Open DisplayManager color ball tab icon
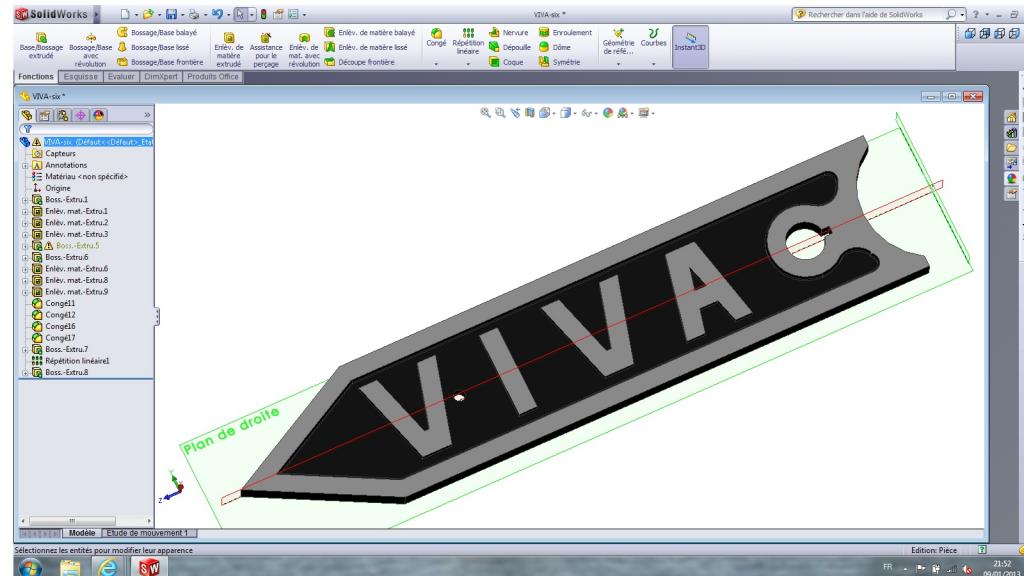Viewport: 1024px width, 576px height. pyautogui.click(x=99, y=115)
